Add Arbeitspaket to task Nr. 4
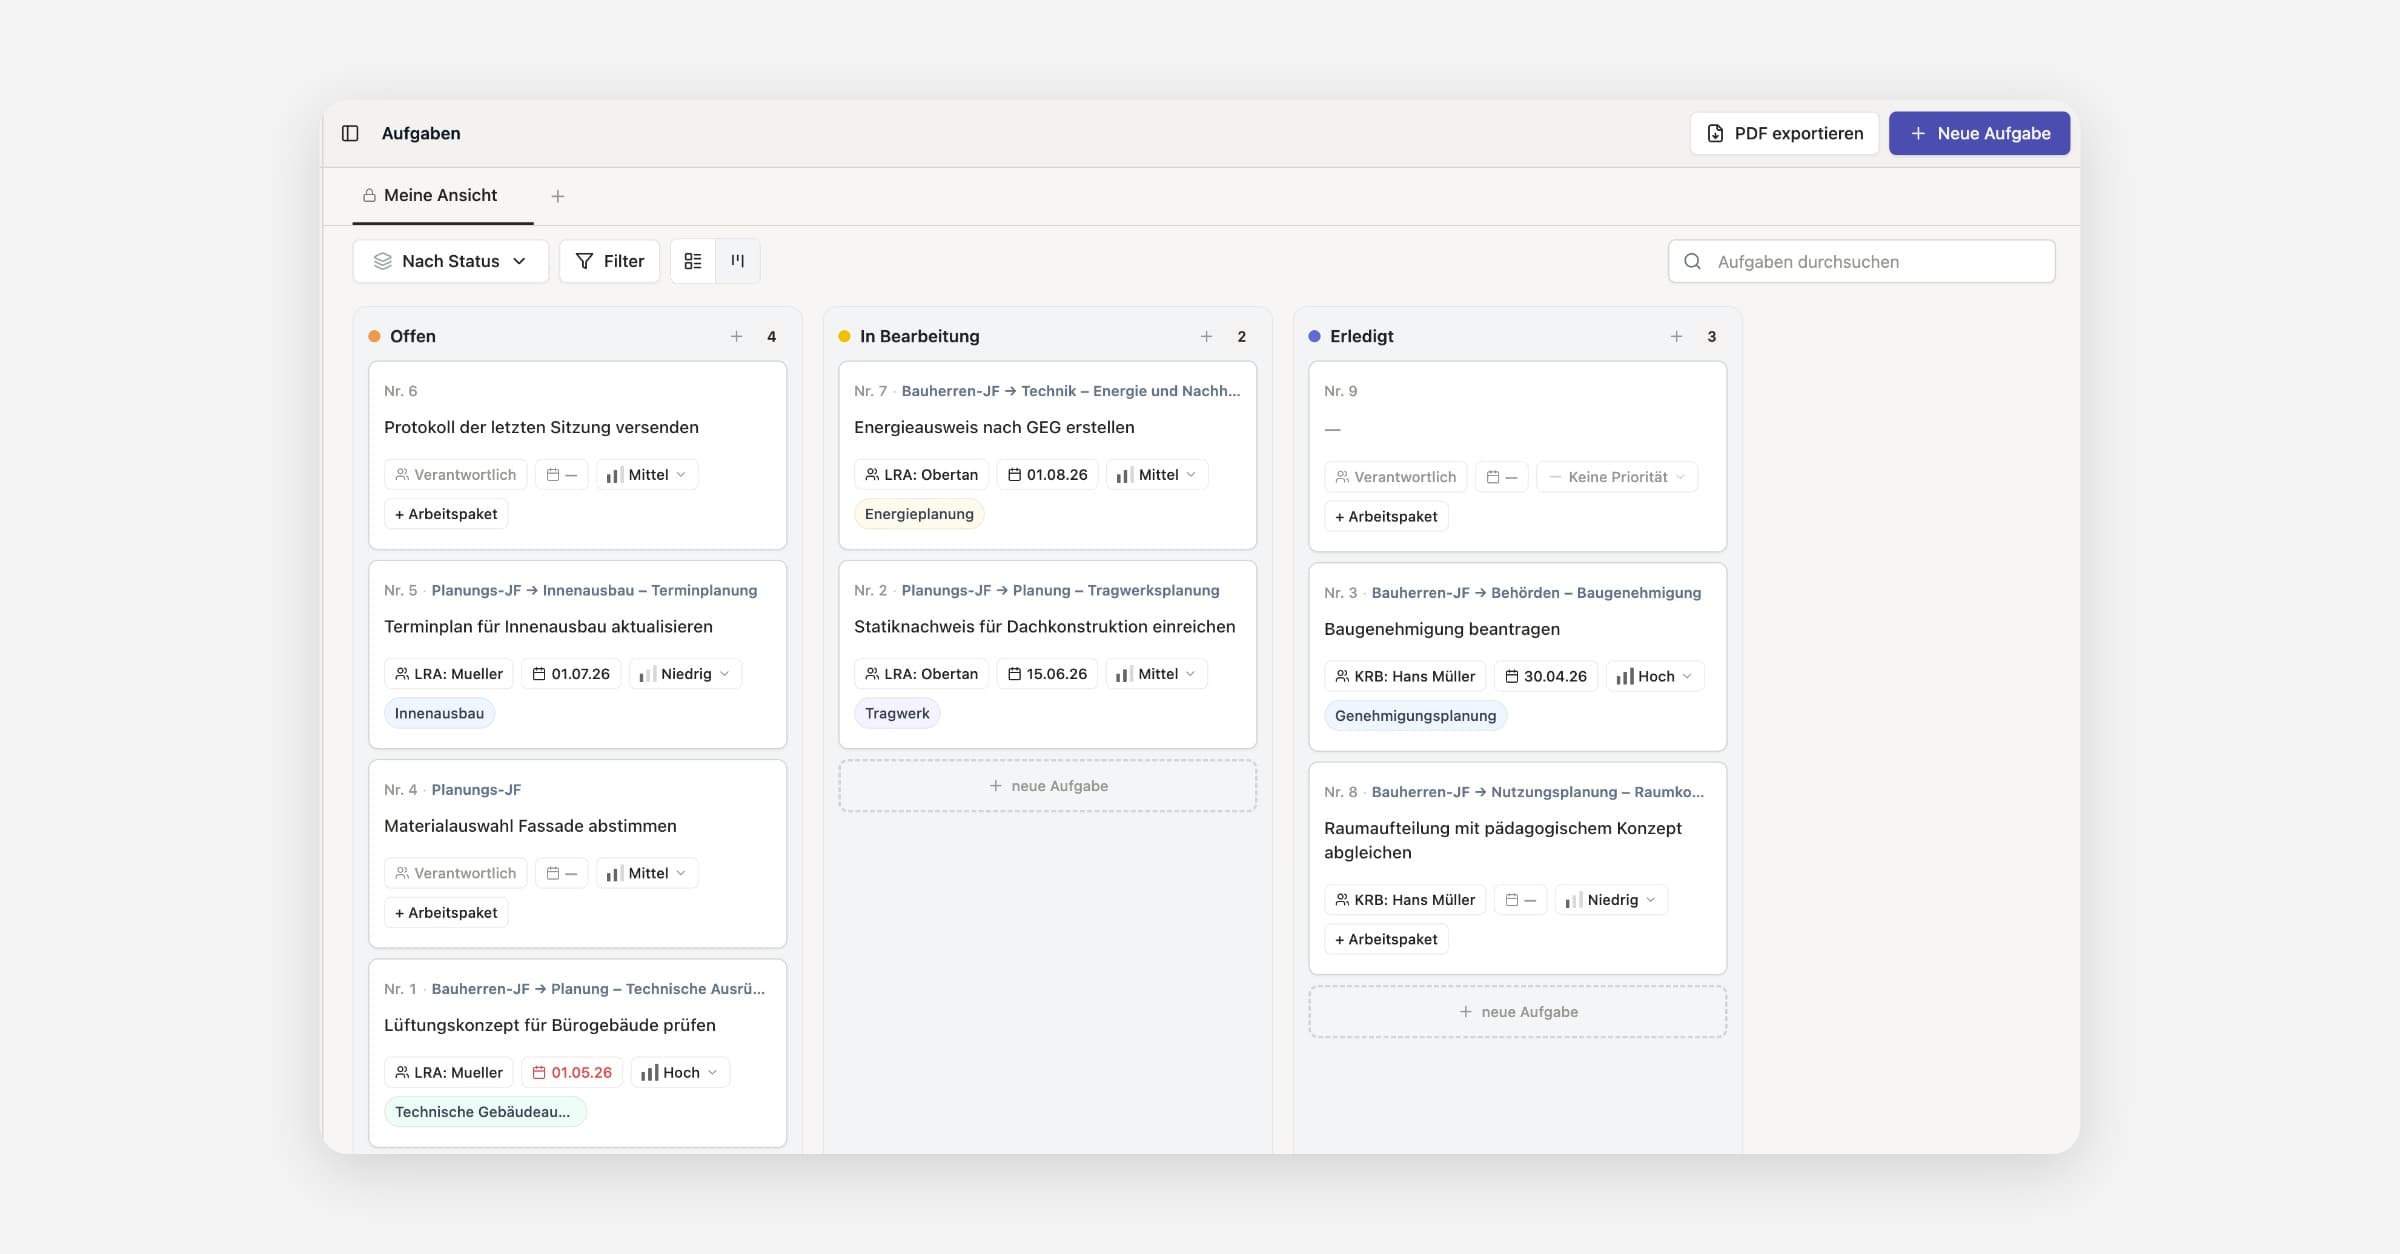 click(x=446, y=912)
